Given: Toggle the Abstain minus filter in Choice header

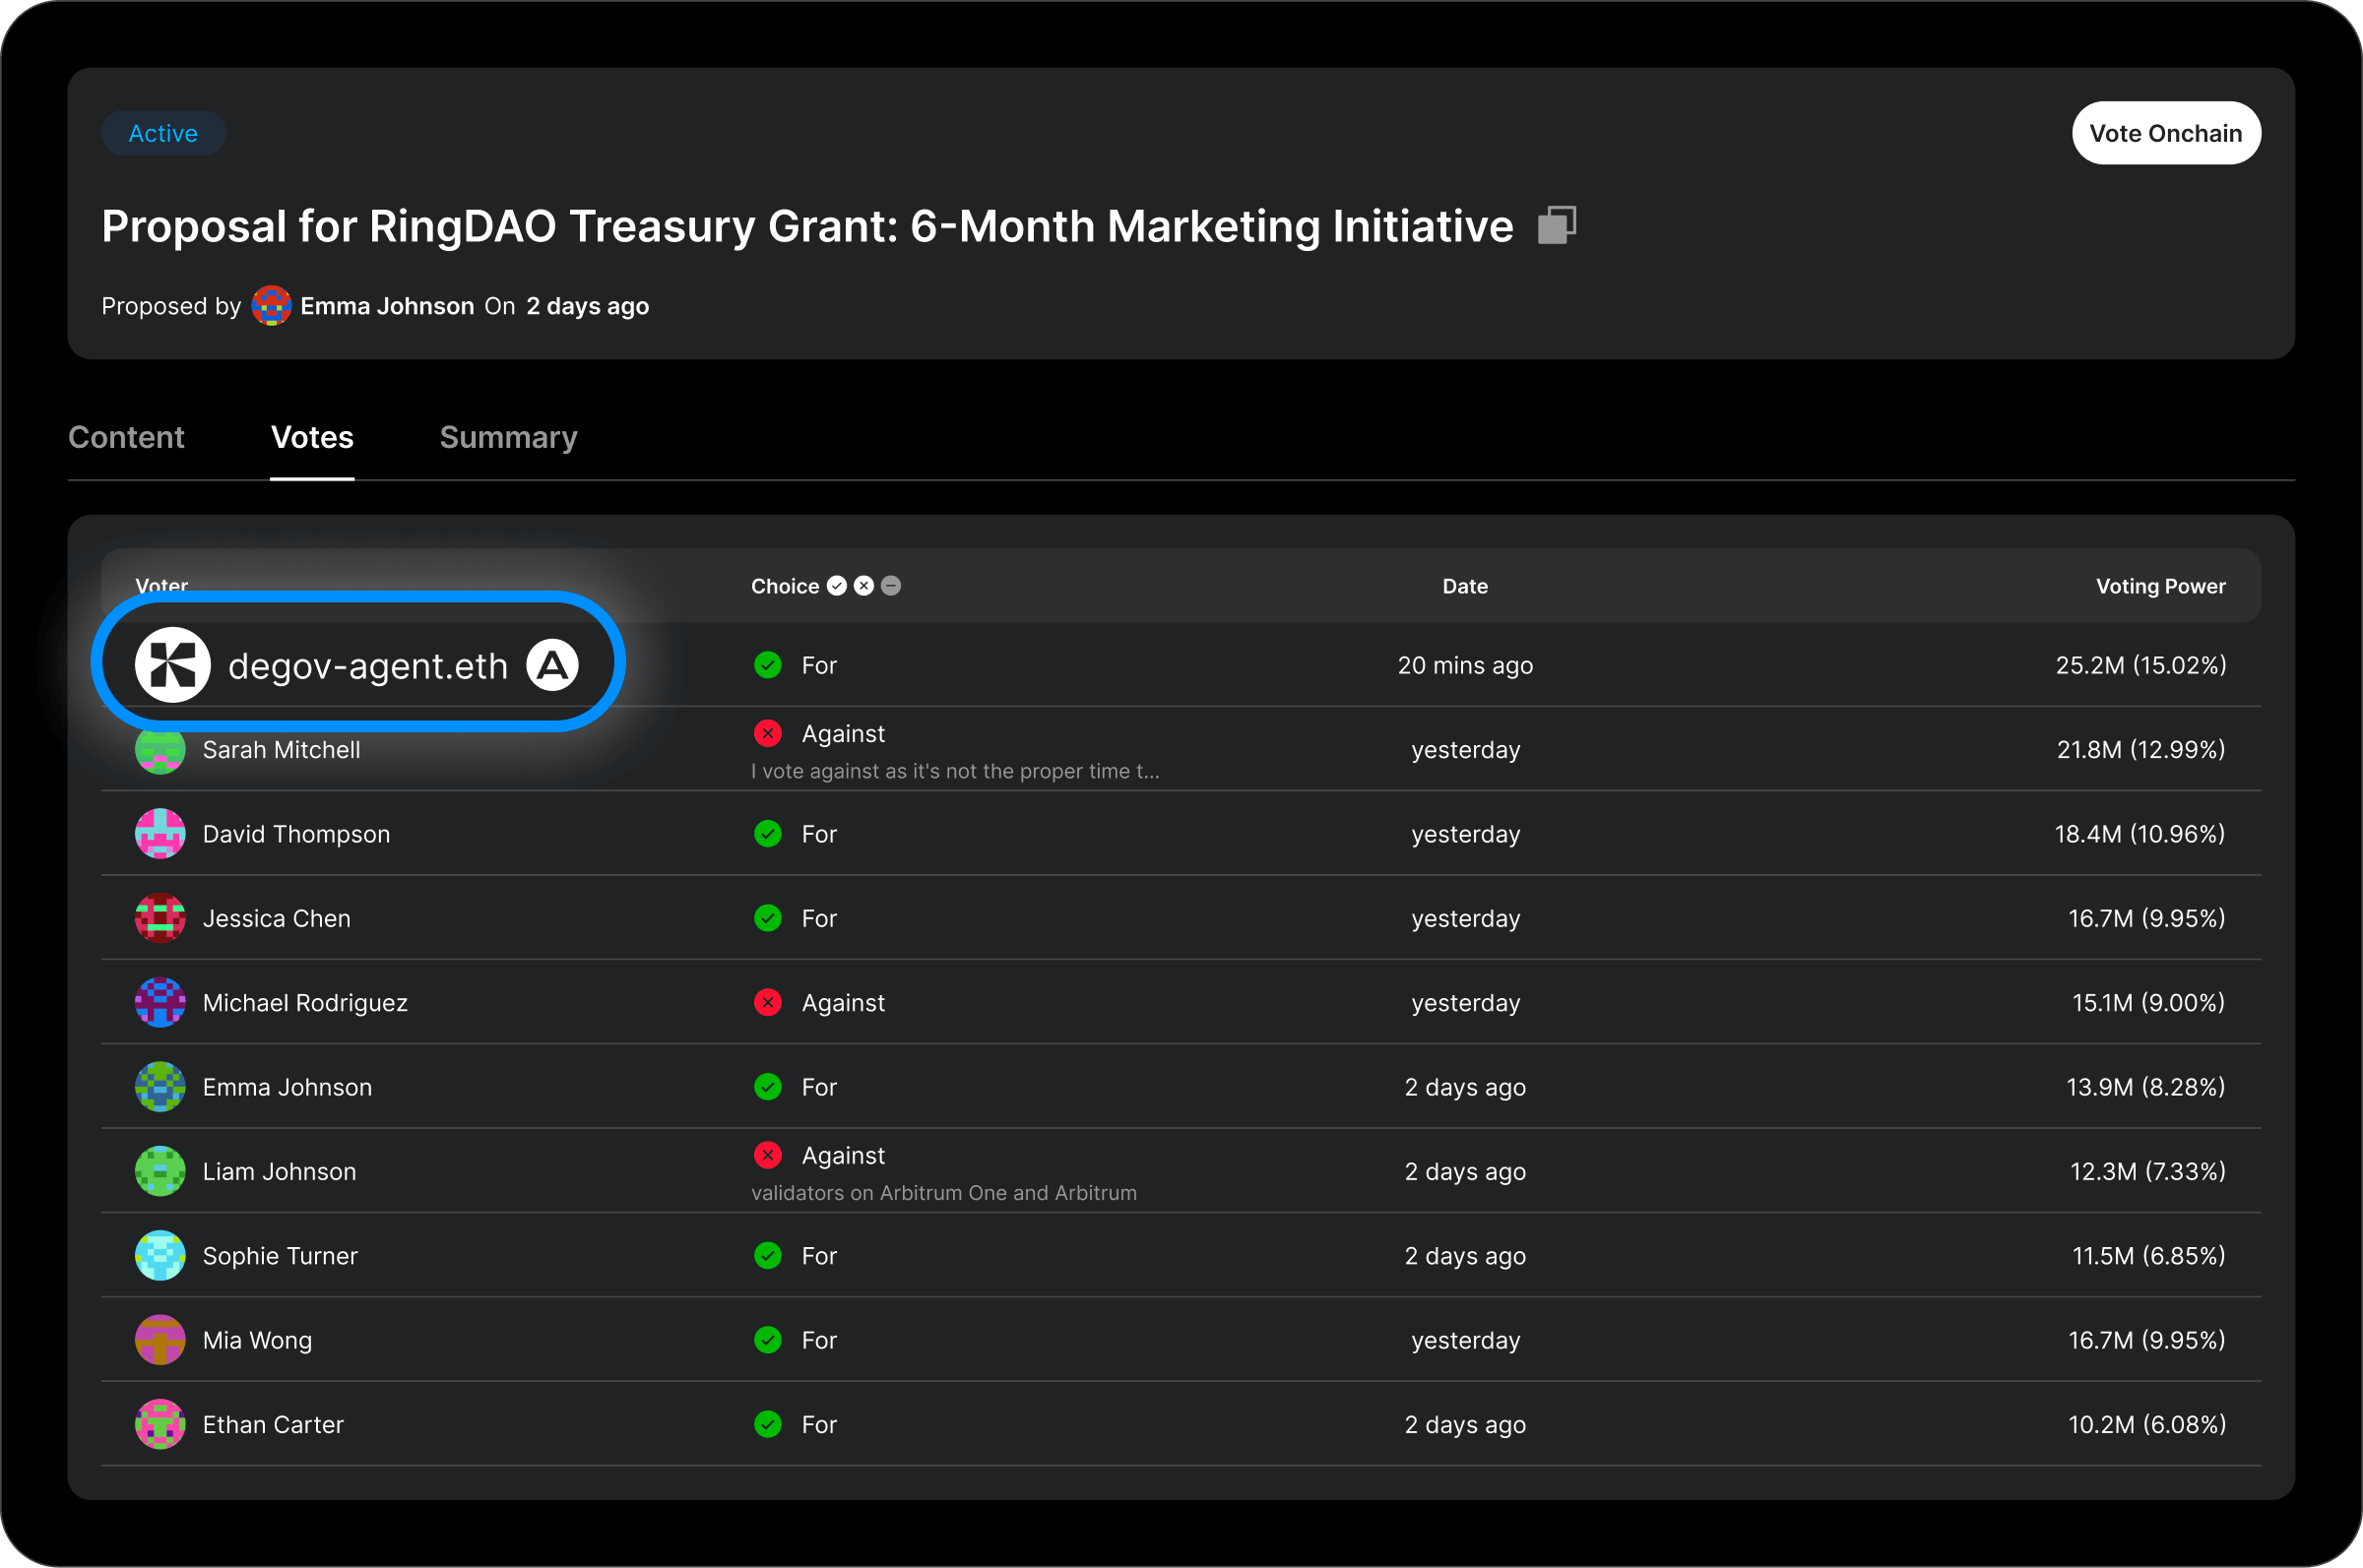Looking at the screenshot, I should [x=891, y=586].
